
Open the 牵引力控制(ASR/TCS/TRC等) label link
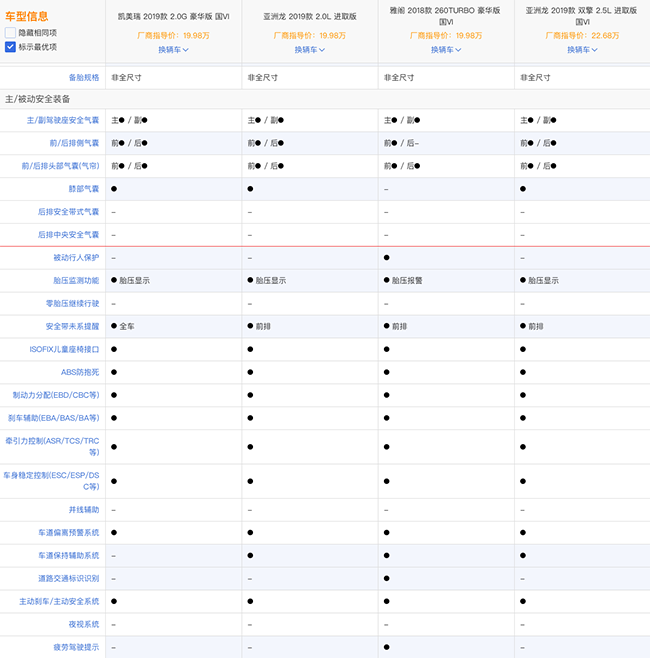point(52,446)
